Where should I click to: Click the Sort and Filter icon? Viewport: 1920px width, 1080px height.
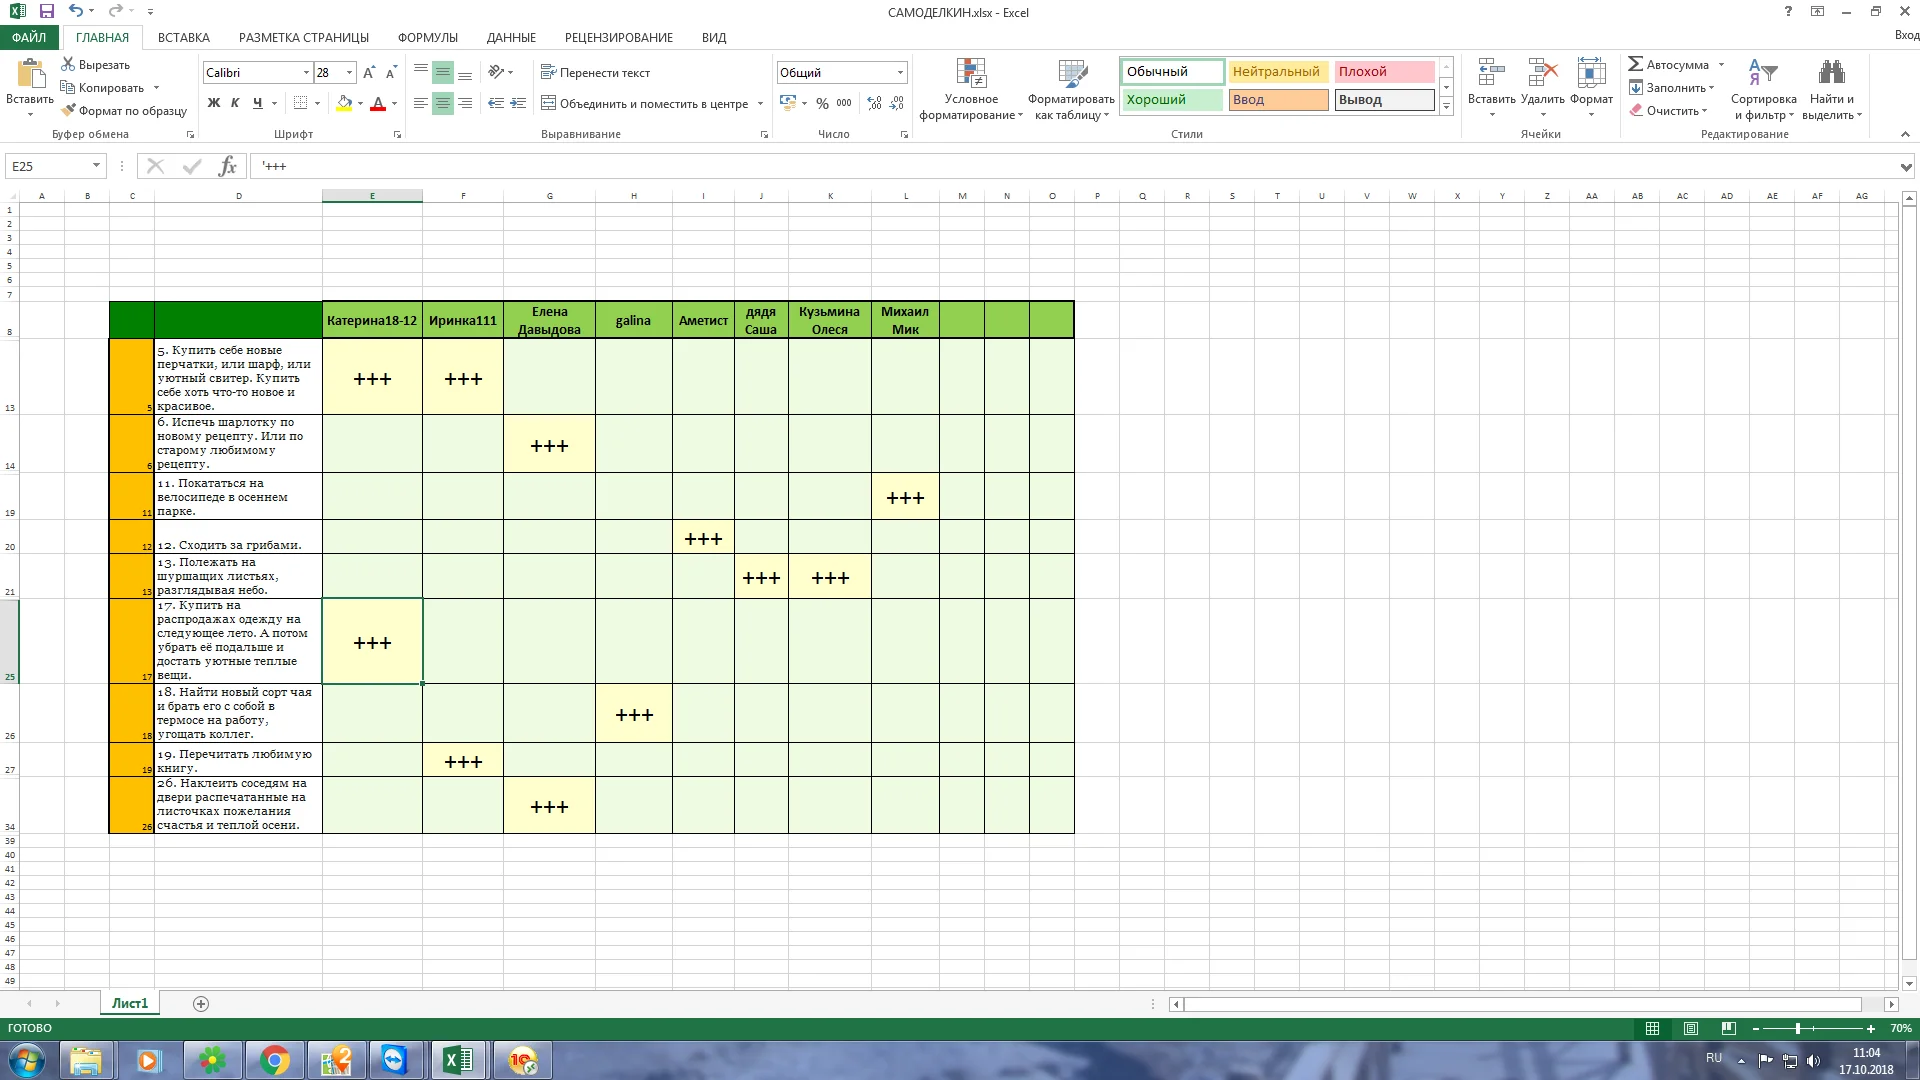(x=1762, y=74)
